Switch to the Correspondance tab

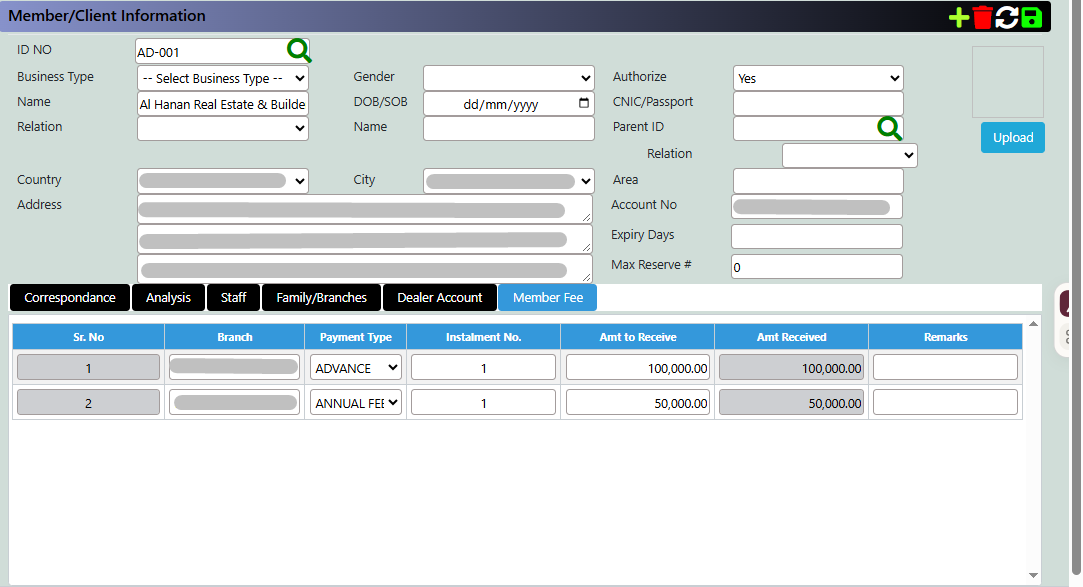click(x=70, y=298)
